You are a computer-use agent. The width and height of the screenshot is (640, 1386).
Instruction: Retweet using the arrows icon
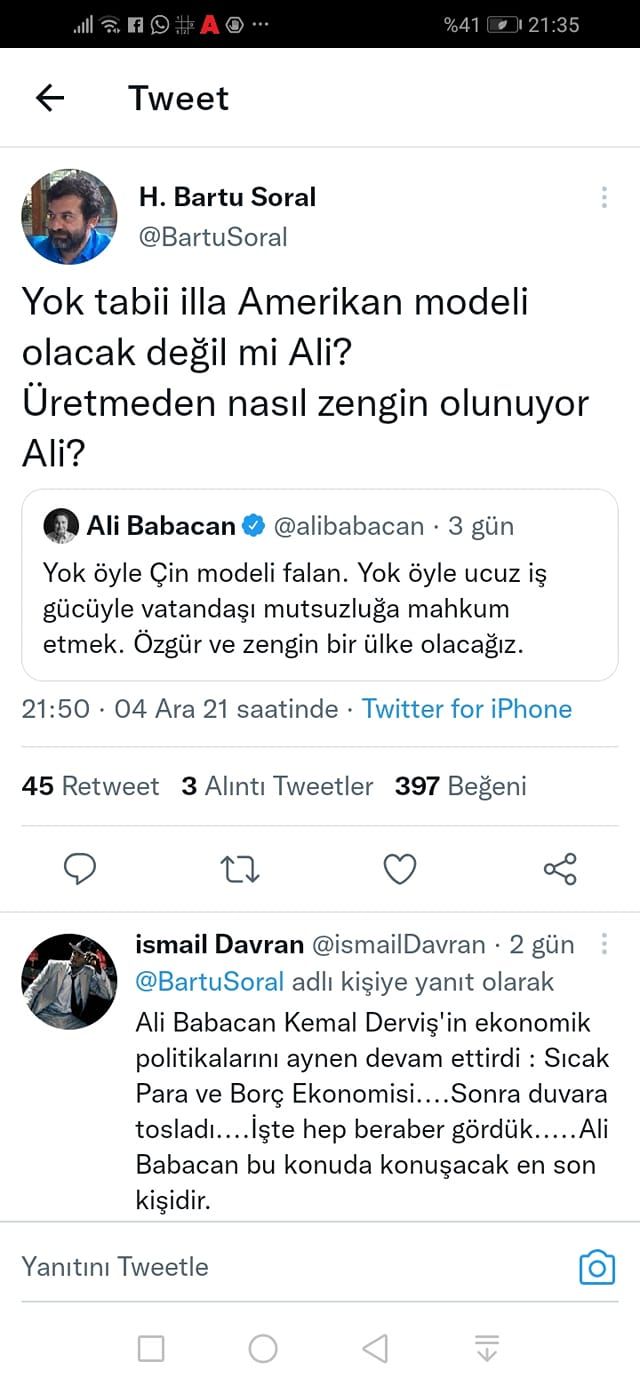pyautogui.click(x=240, y=870)
